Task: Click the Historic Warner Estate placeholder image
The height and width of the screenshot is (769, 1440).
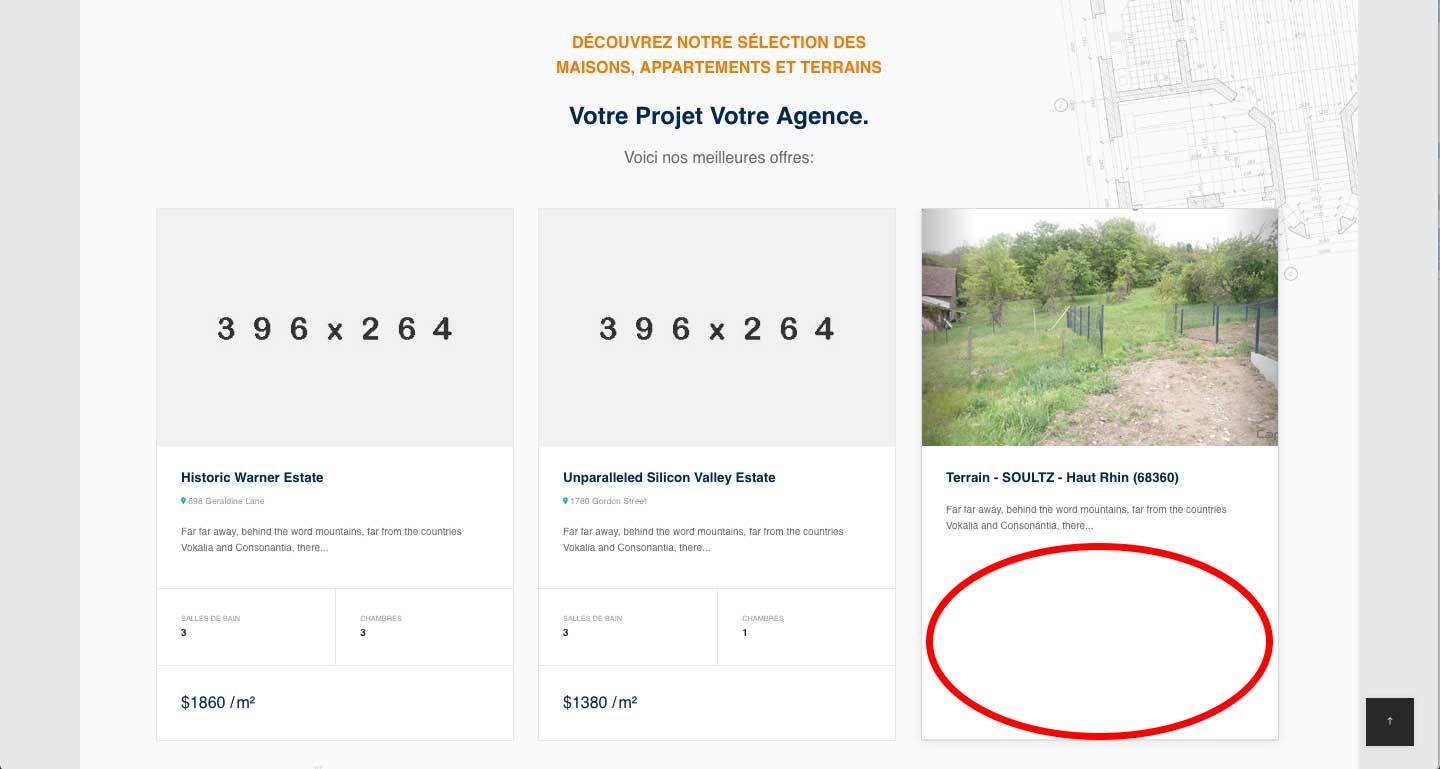Action: 335,328
